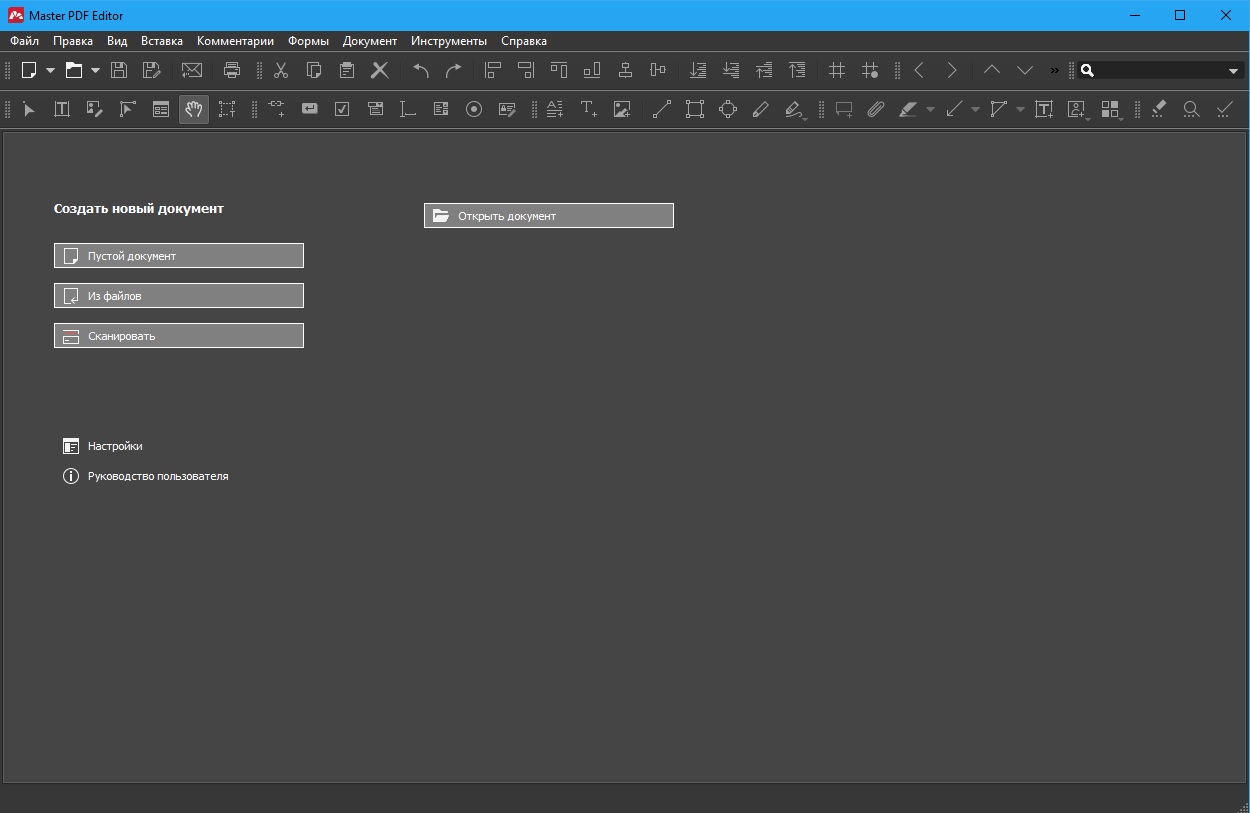Open the search field dropdown arrow
This screenshot has width=1250, height=813.
[1233, 71]
